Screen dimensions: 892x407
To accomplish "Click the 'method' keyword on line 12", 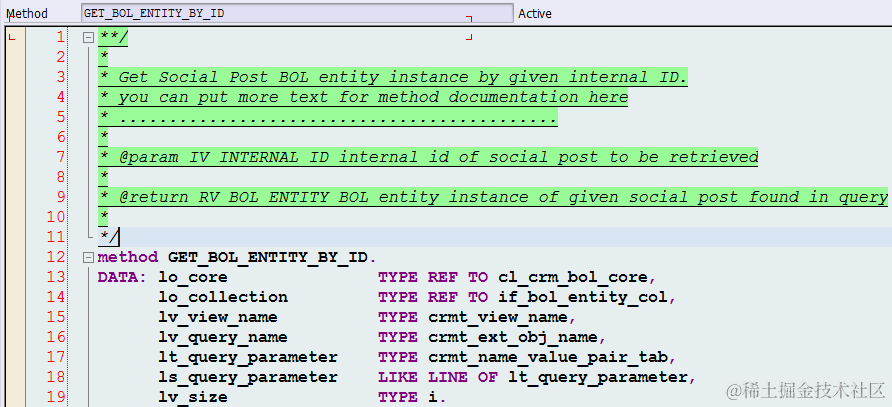I will click(128, 257).
